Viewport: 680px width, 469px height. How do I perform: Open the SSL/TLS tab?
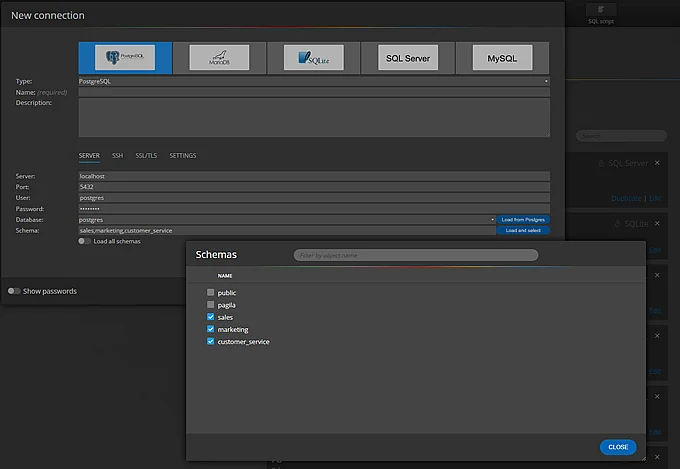click(146, 155)
